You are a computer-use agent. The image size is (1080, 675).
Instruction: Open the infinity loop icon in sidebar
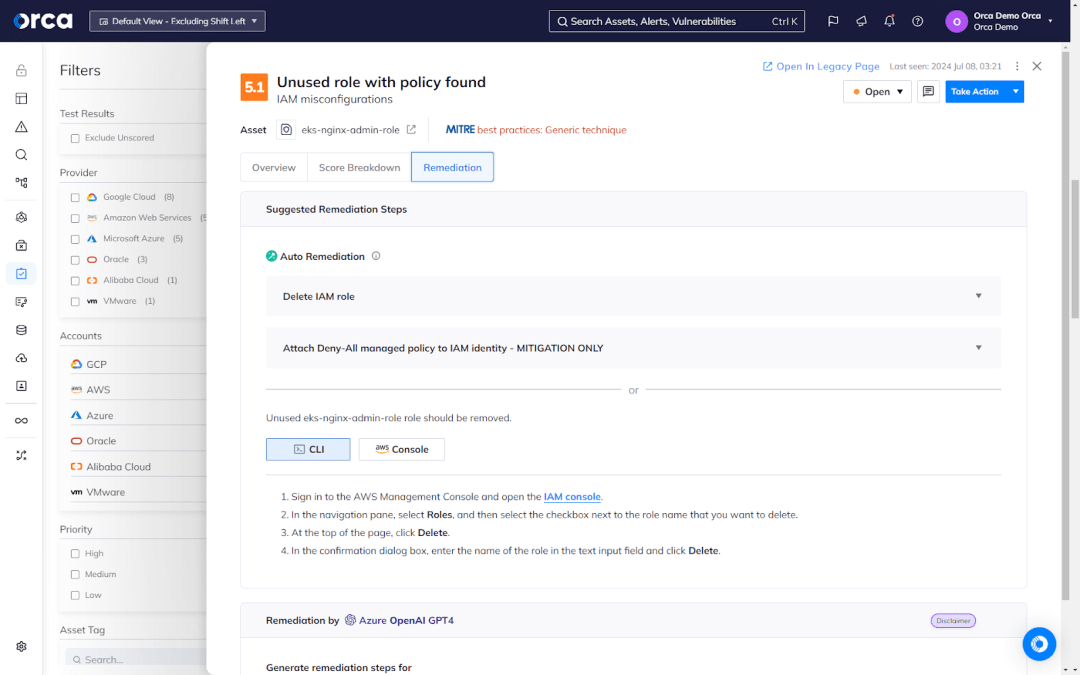[21, 421]
